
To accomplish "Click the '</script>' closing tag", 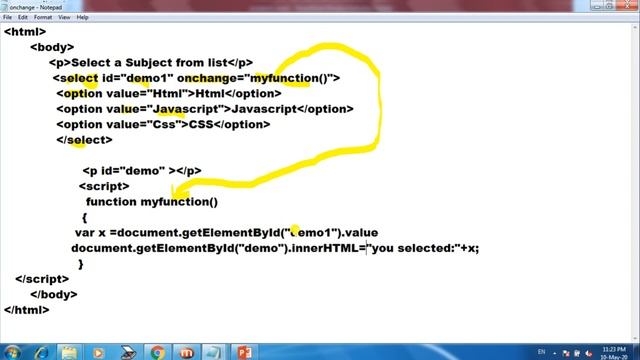I will tap(42, 279).
